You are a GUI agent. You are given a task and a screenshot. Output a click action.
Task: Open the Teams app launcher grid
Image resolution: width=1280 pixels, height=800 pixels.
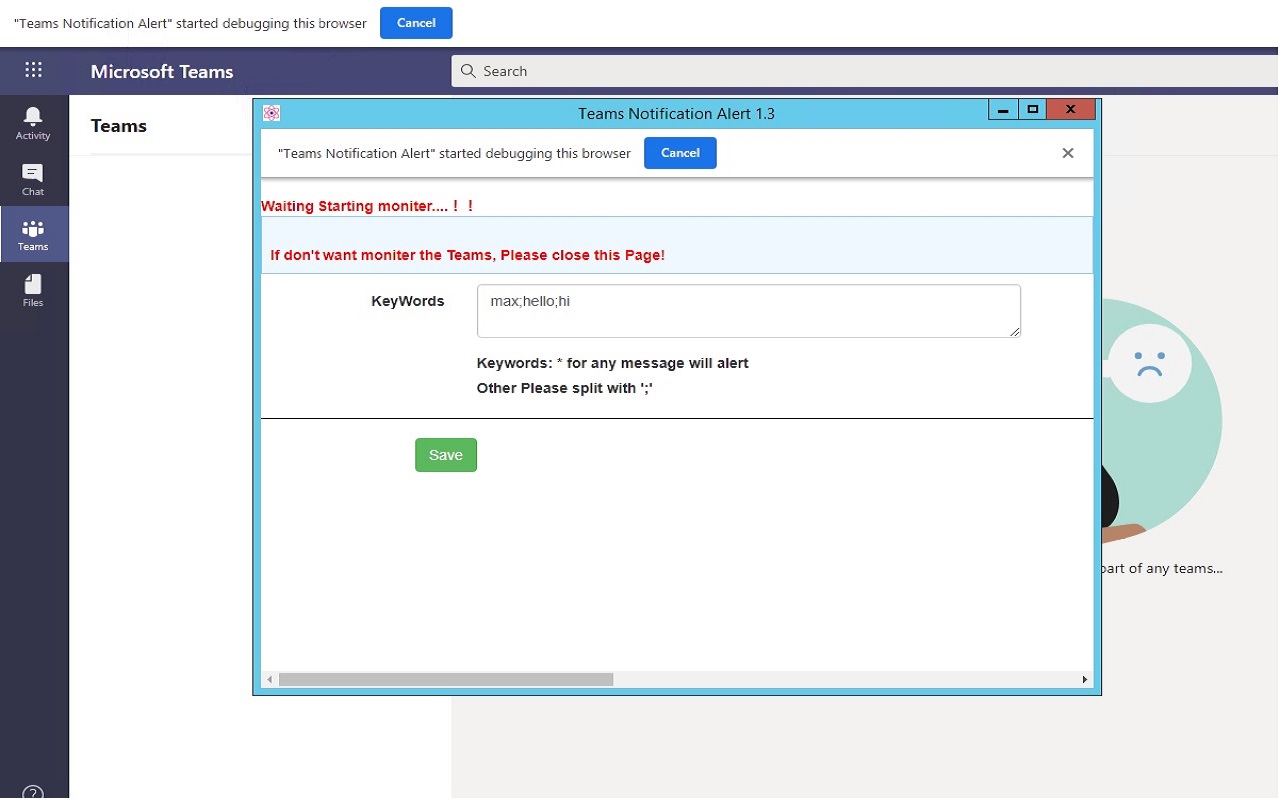click(33, 70)
